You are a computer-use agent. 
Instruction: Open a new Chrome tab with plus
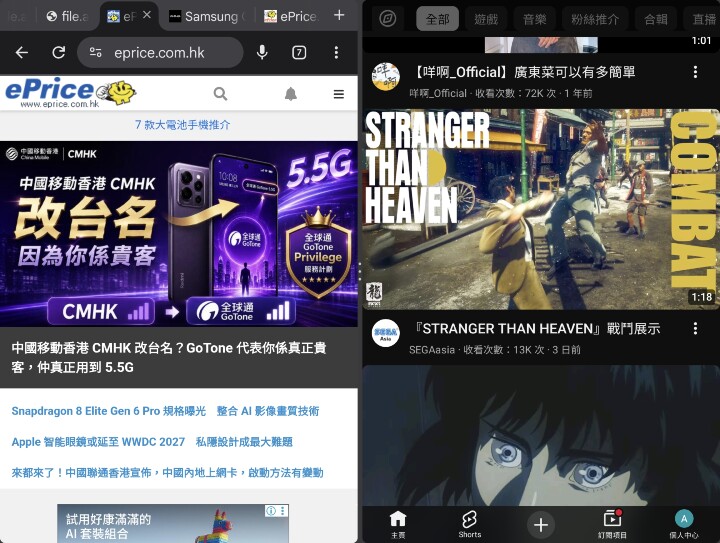[x=339, y=15]
